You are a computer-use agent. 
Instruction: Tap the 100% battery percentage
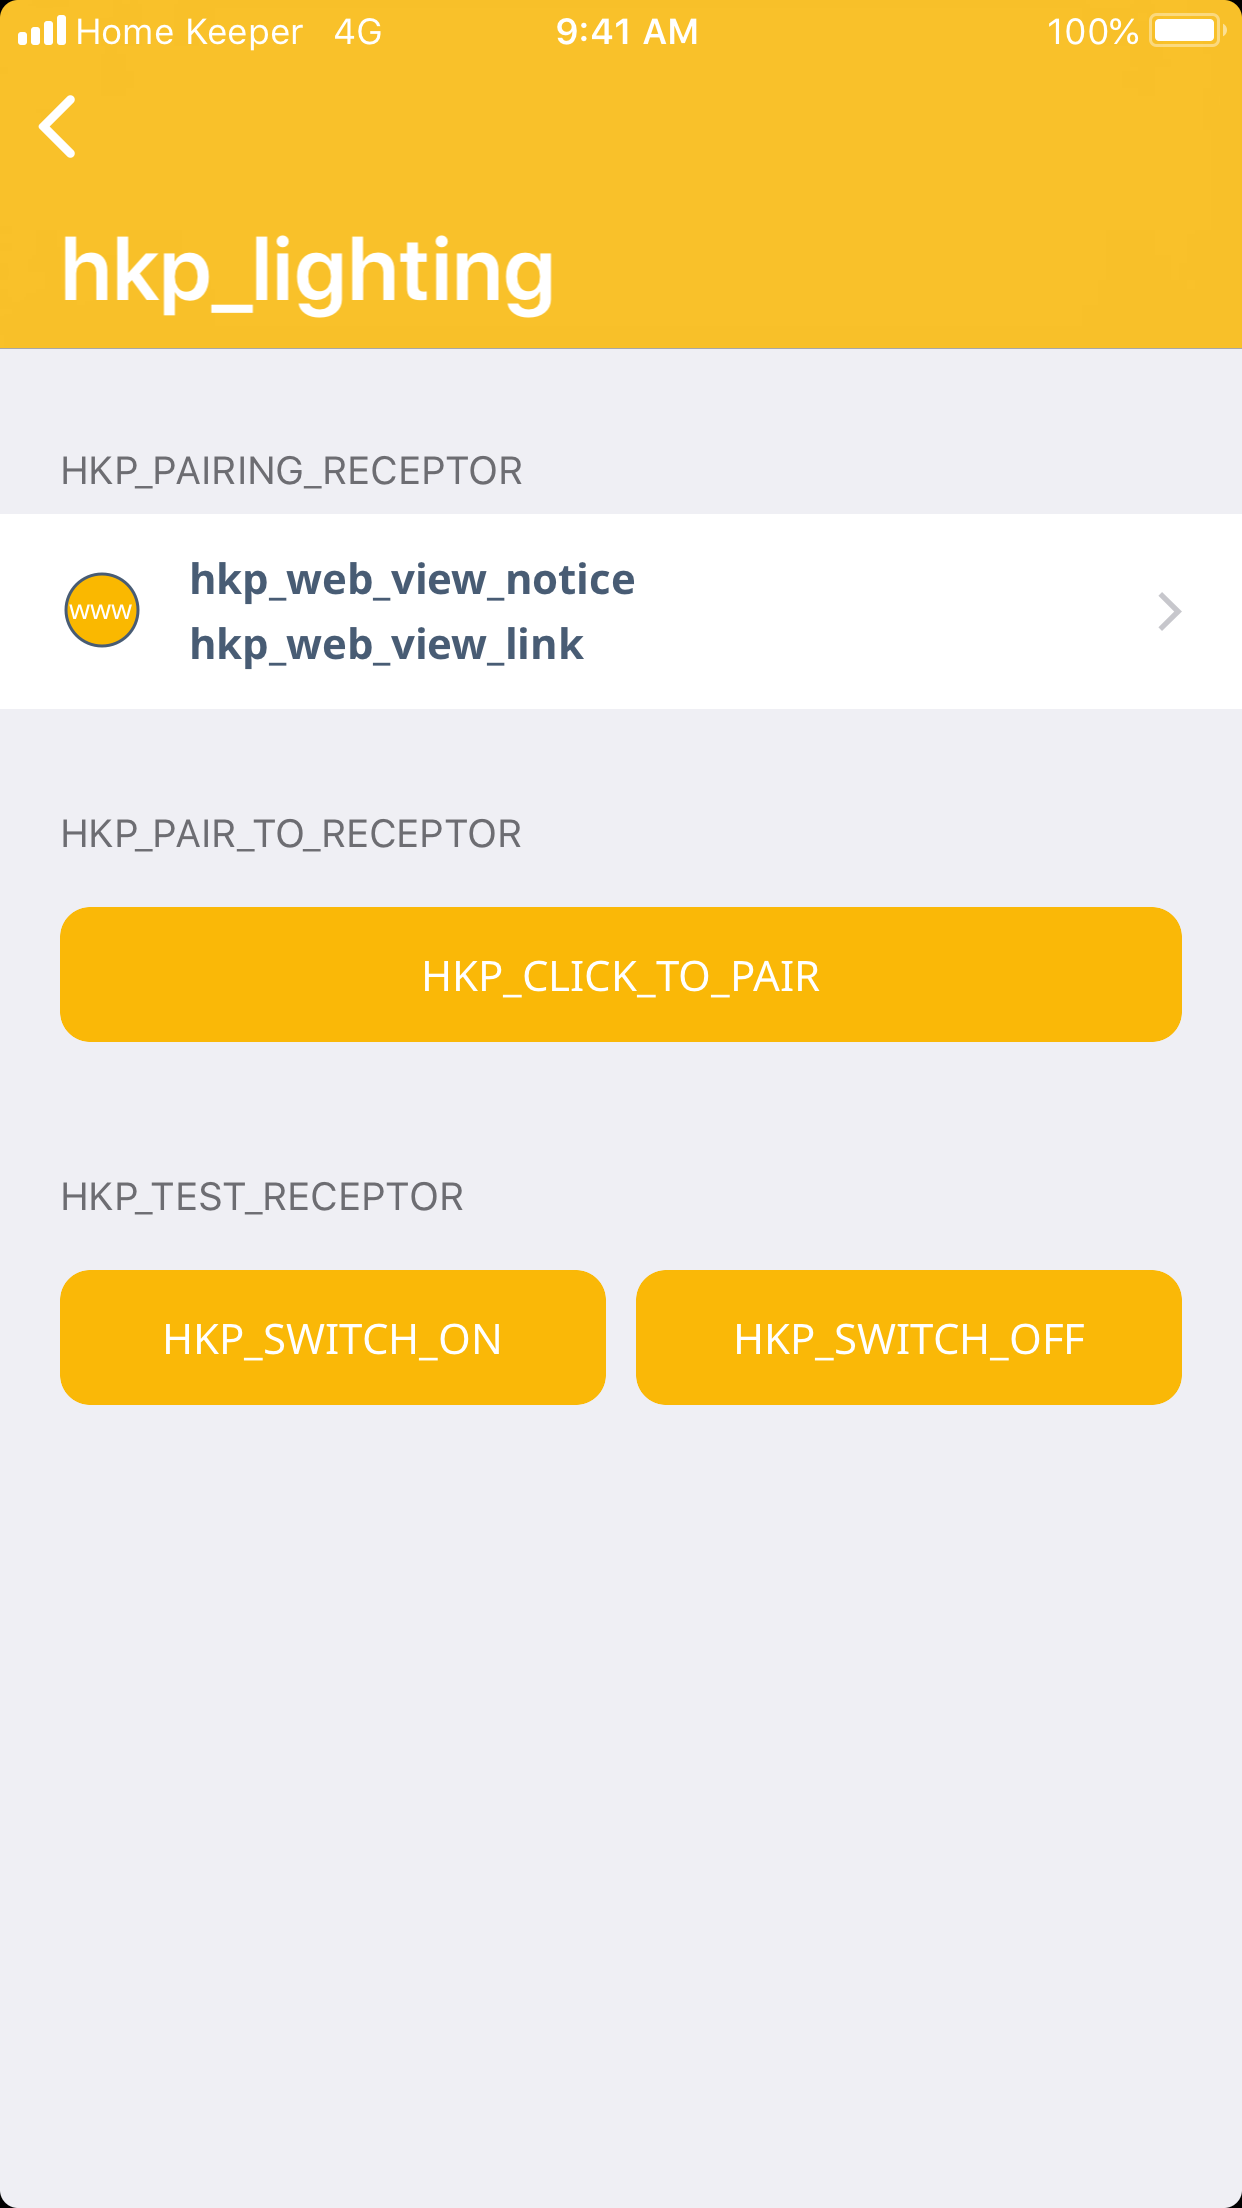[1092, 32]
